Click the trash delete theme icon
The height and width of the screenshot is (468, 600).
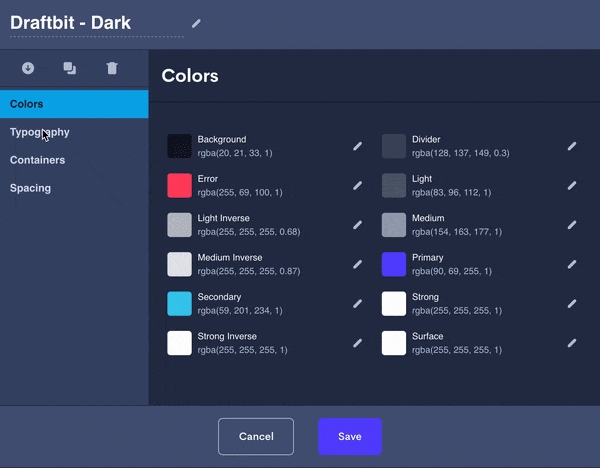112,68
